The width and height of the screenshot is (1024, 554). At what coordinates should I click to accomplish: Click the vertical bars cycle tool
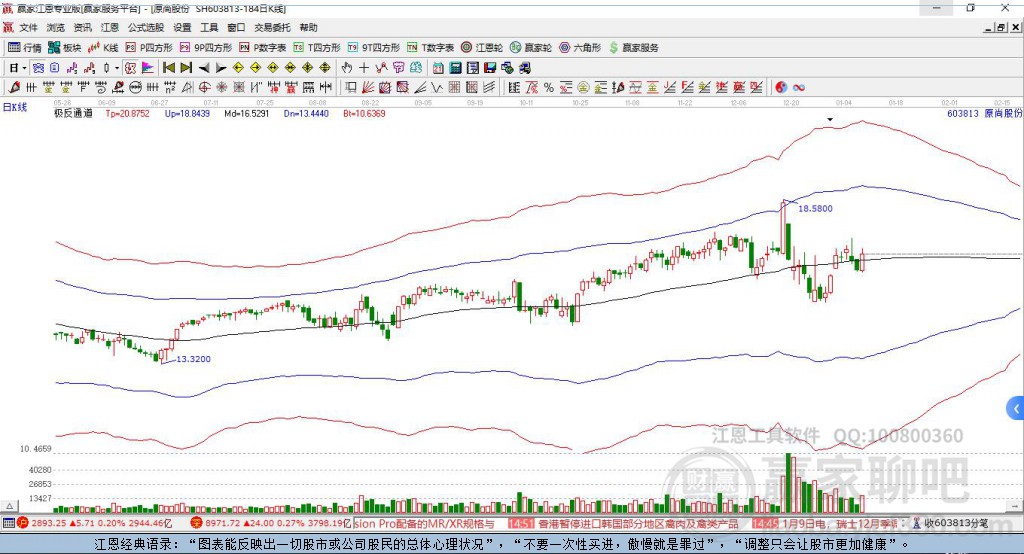click(x=31, y=88)
